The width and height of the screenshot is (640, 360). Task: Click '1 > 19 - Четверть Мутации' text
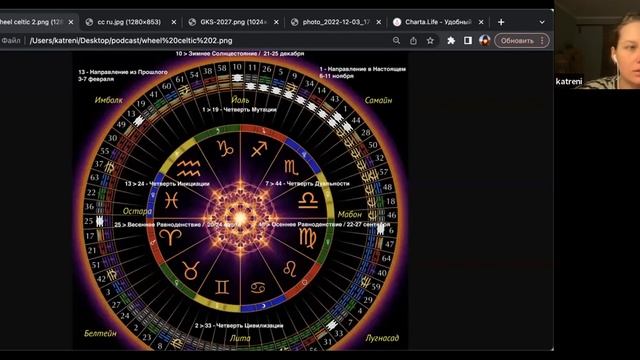click(240, 110)
